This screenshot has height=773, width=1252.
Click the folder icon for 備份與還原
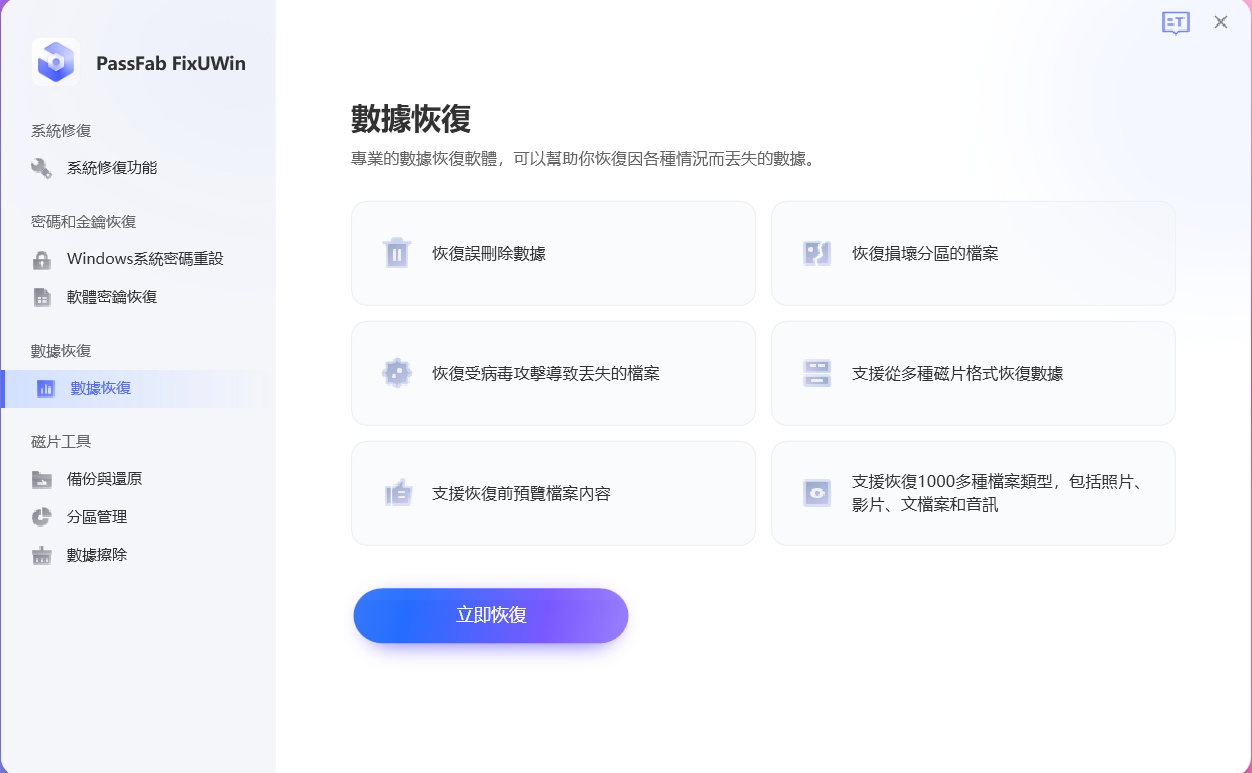41,479
